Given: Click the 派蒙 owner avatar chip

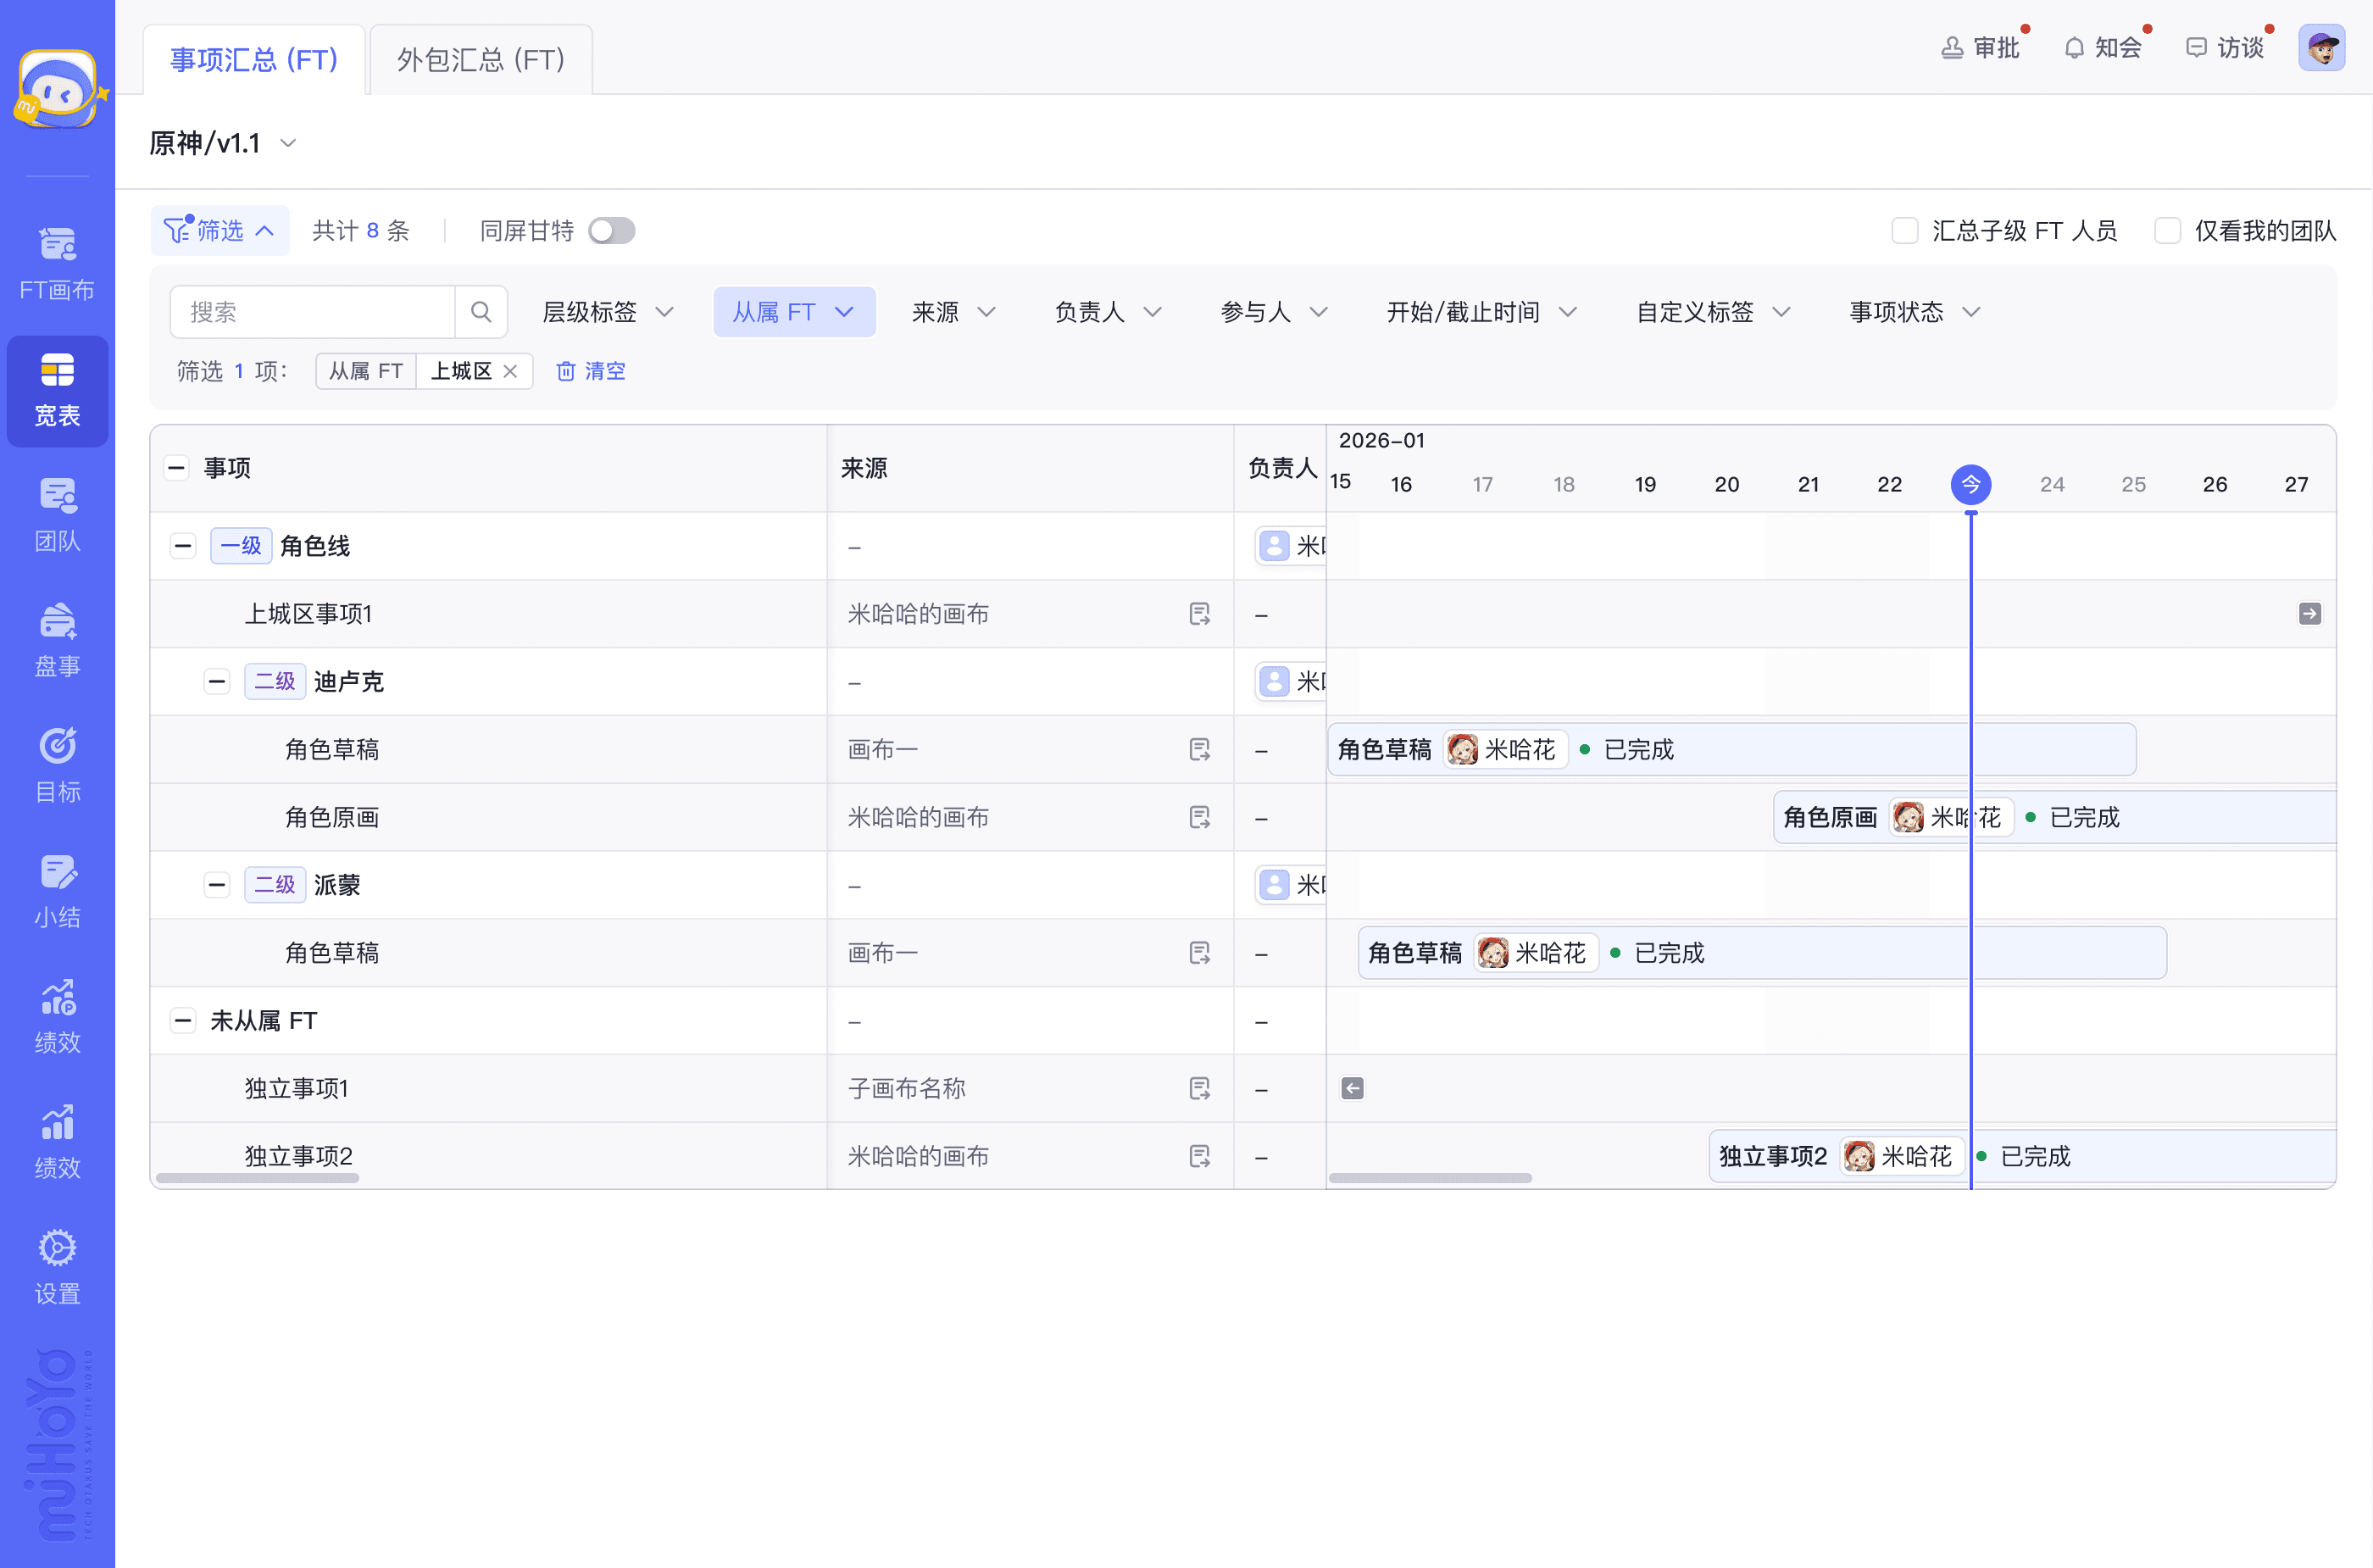Looking at the screenshot, I should click(1291, 885).
